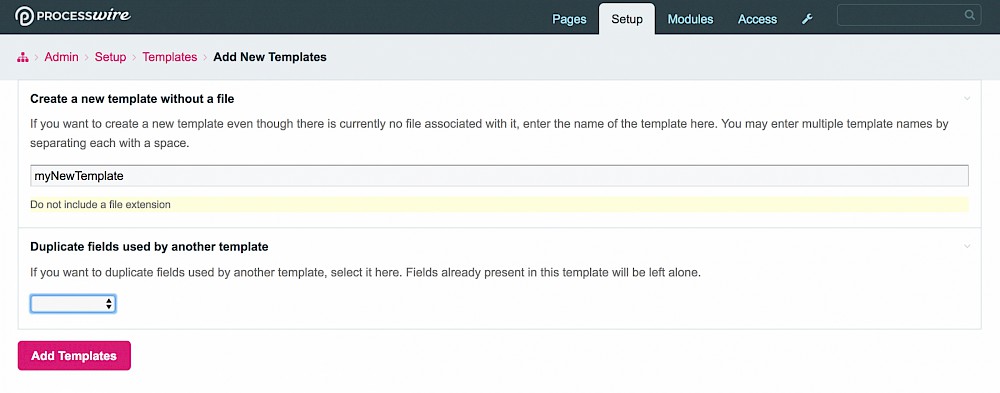1000x393 pixels.
Task: Open the wrench tools menu icon
Action: [807, 19]
